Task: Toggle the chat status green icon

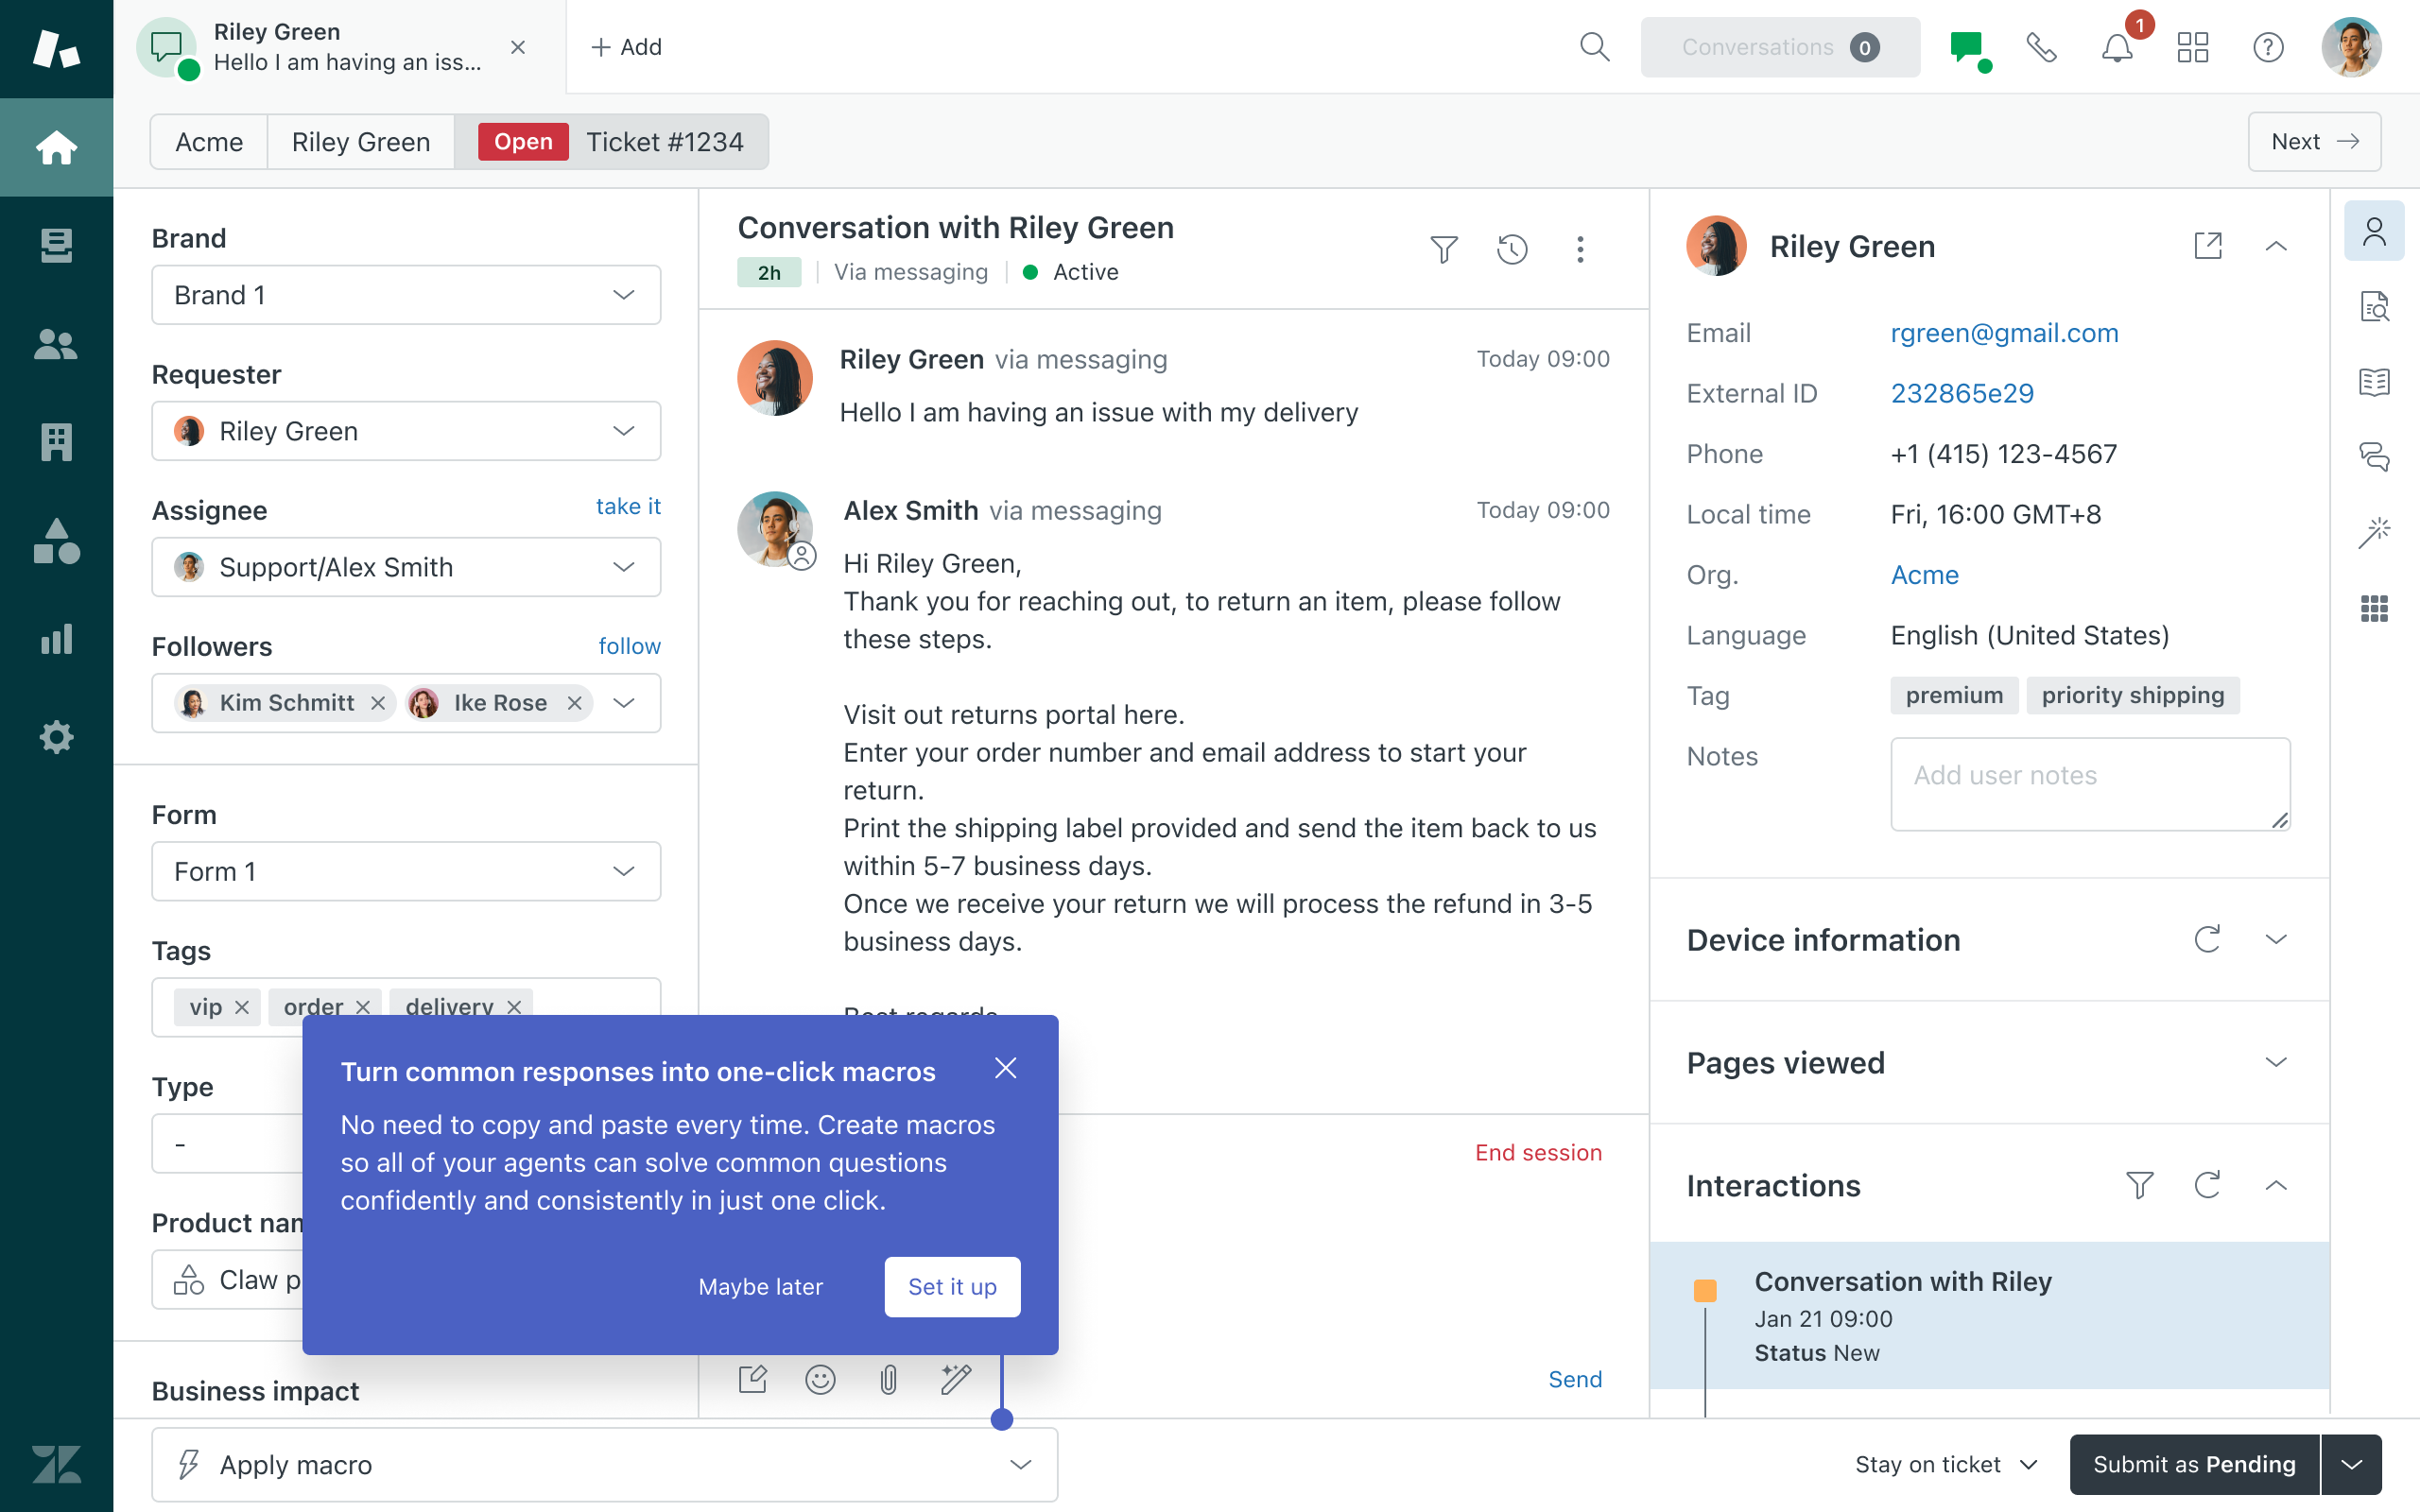Action: pos(1967,47)
